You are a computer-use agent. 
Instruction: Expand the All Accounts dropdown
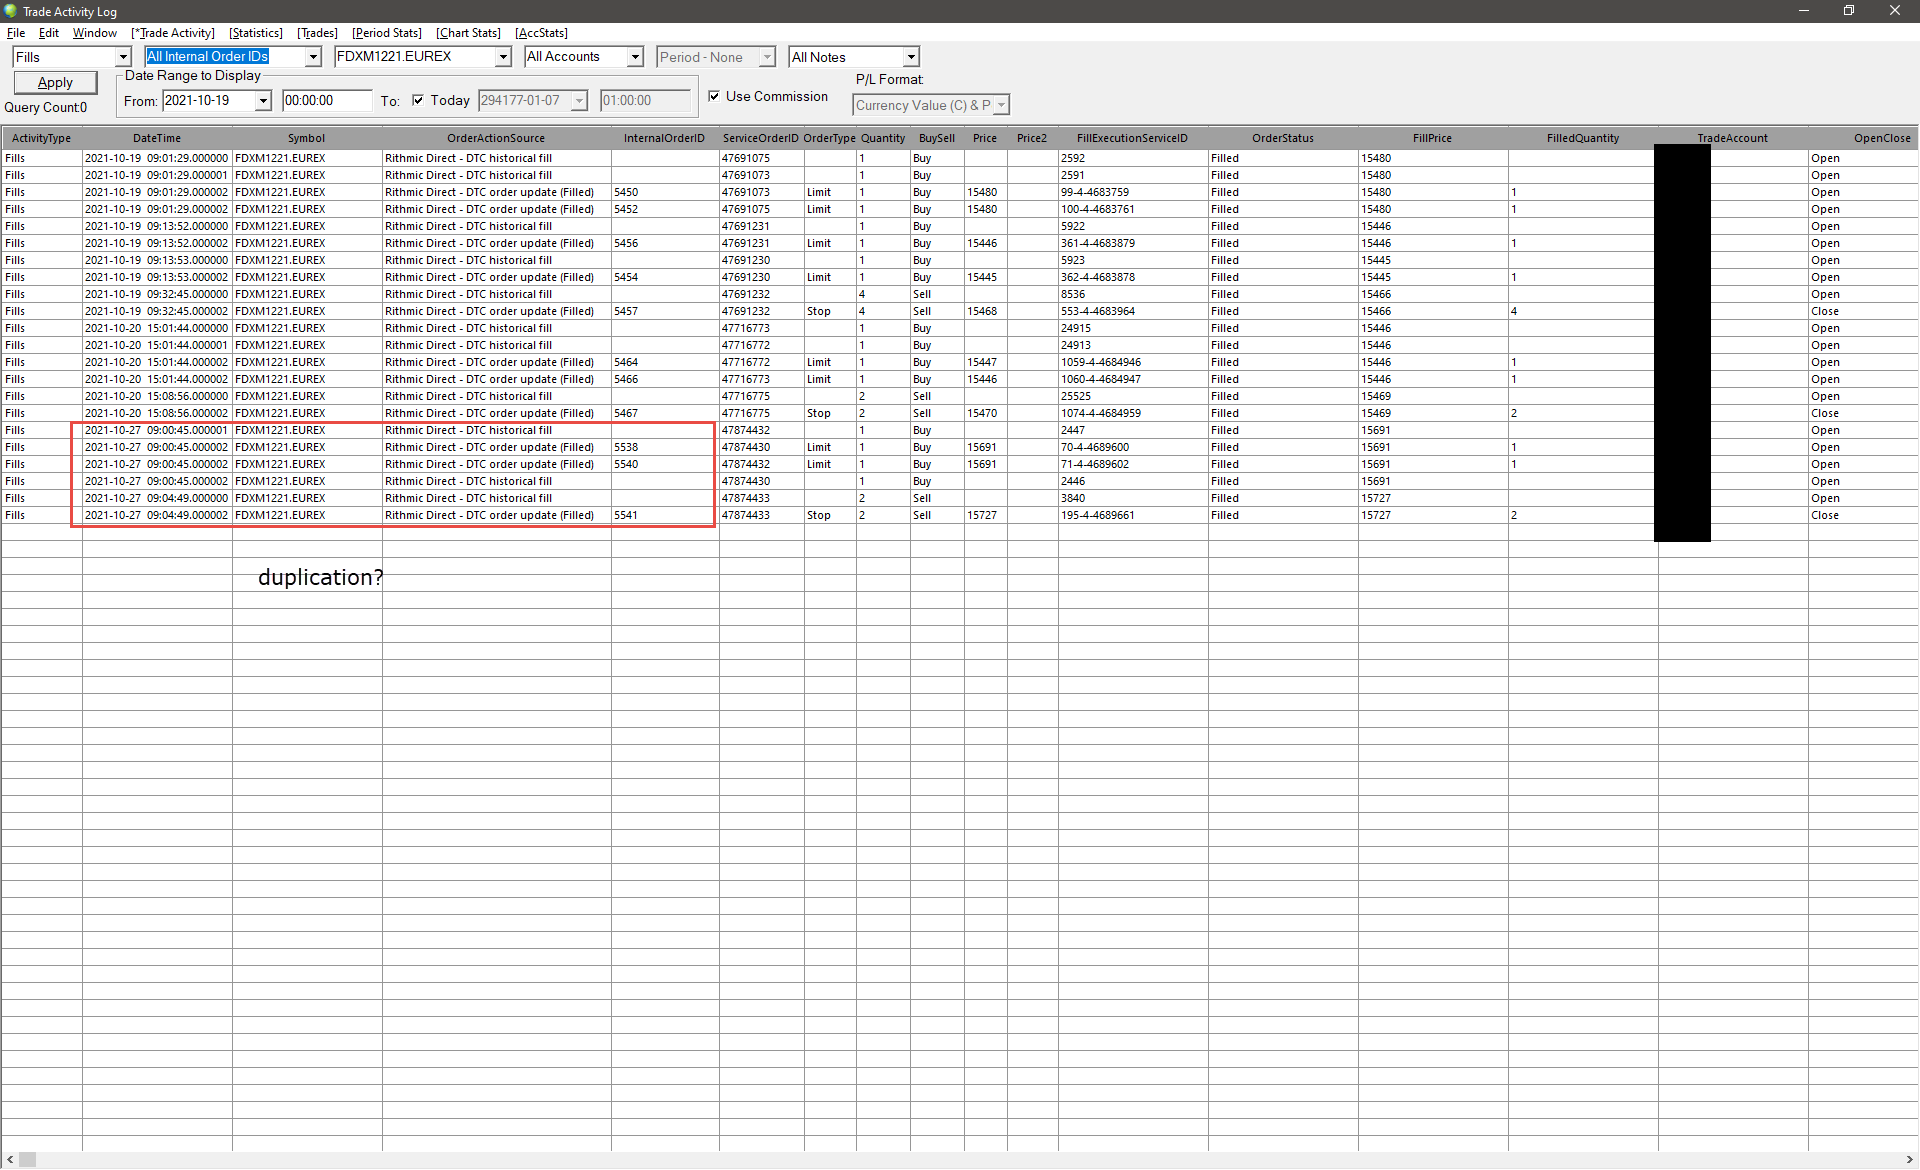(x=635, y=57)
